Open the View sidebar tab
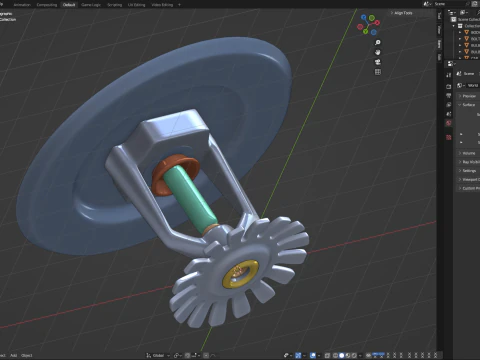 [439, 30]
